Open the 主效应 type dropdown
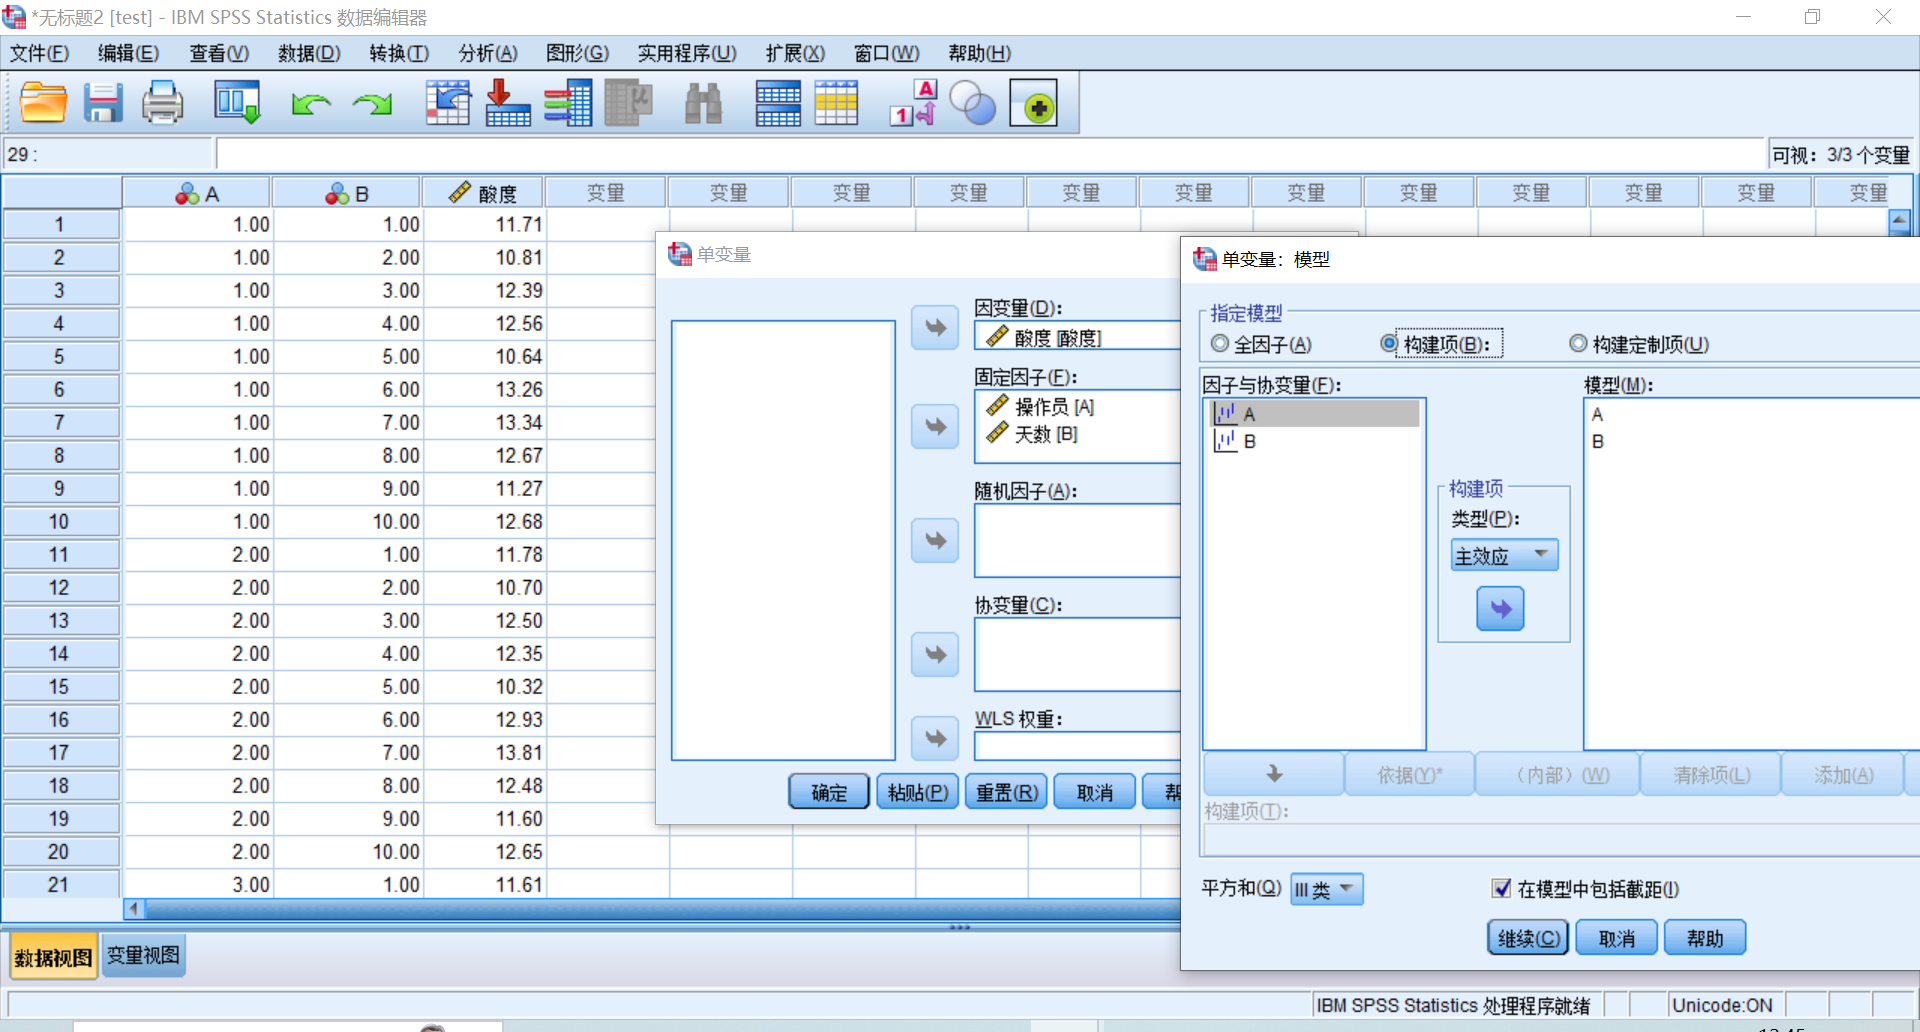This screenshot has width=1920, height=1032. (1504, 555)
